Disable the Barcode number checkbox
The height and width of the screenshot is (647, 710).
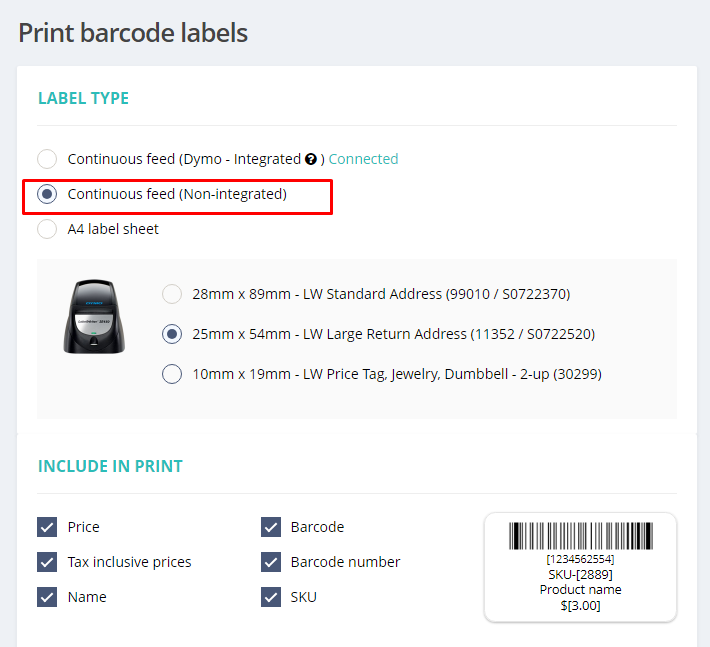271,562
